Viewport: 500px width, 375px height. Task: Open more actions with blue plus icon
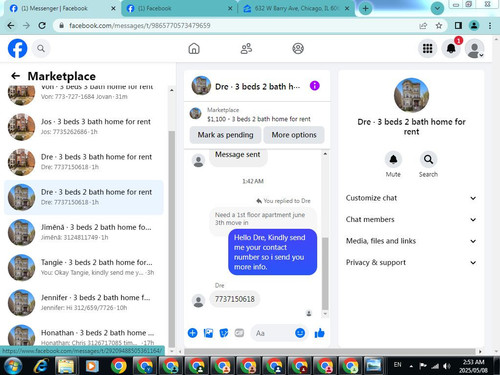point(192,333)
